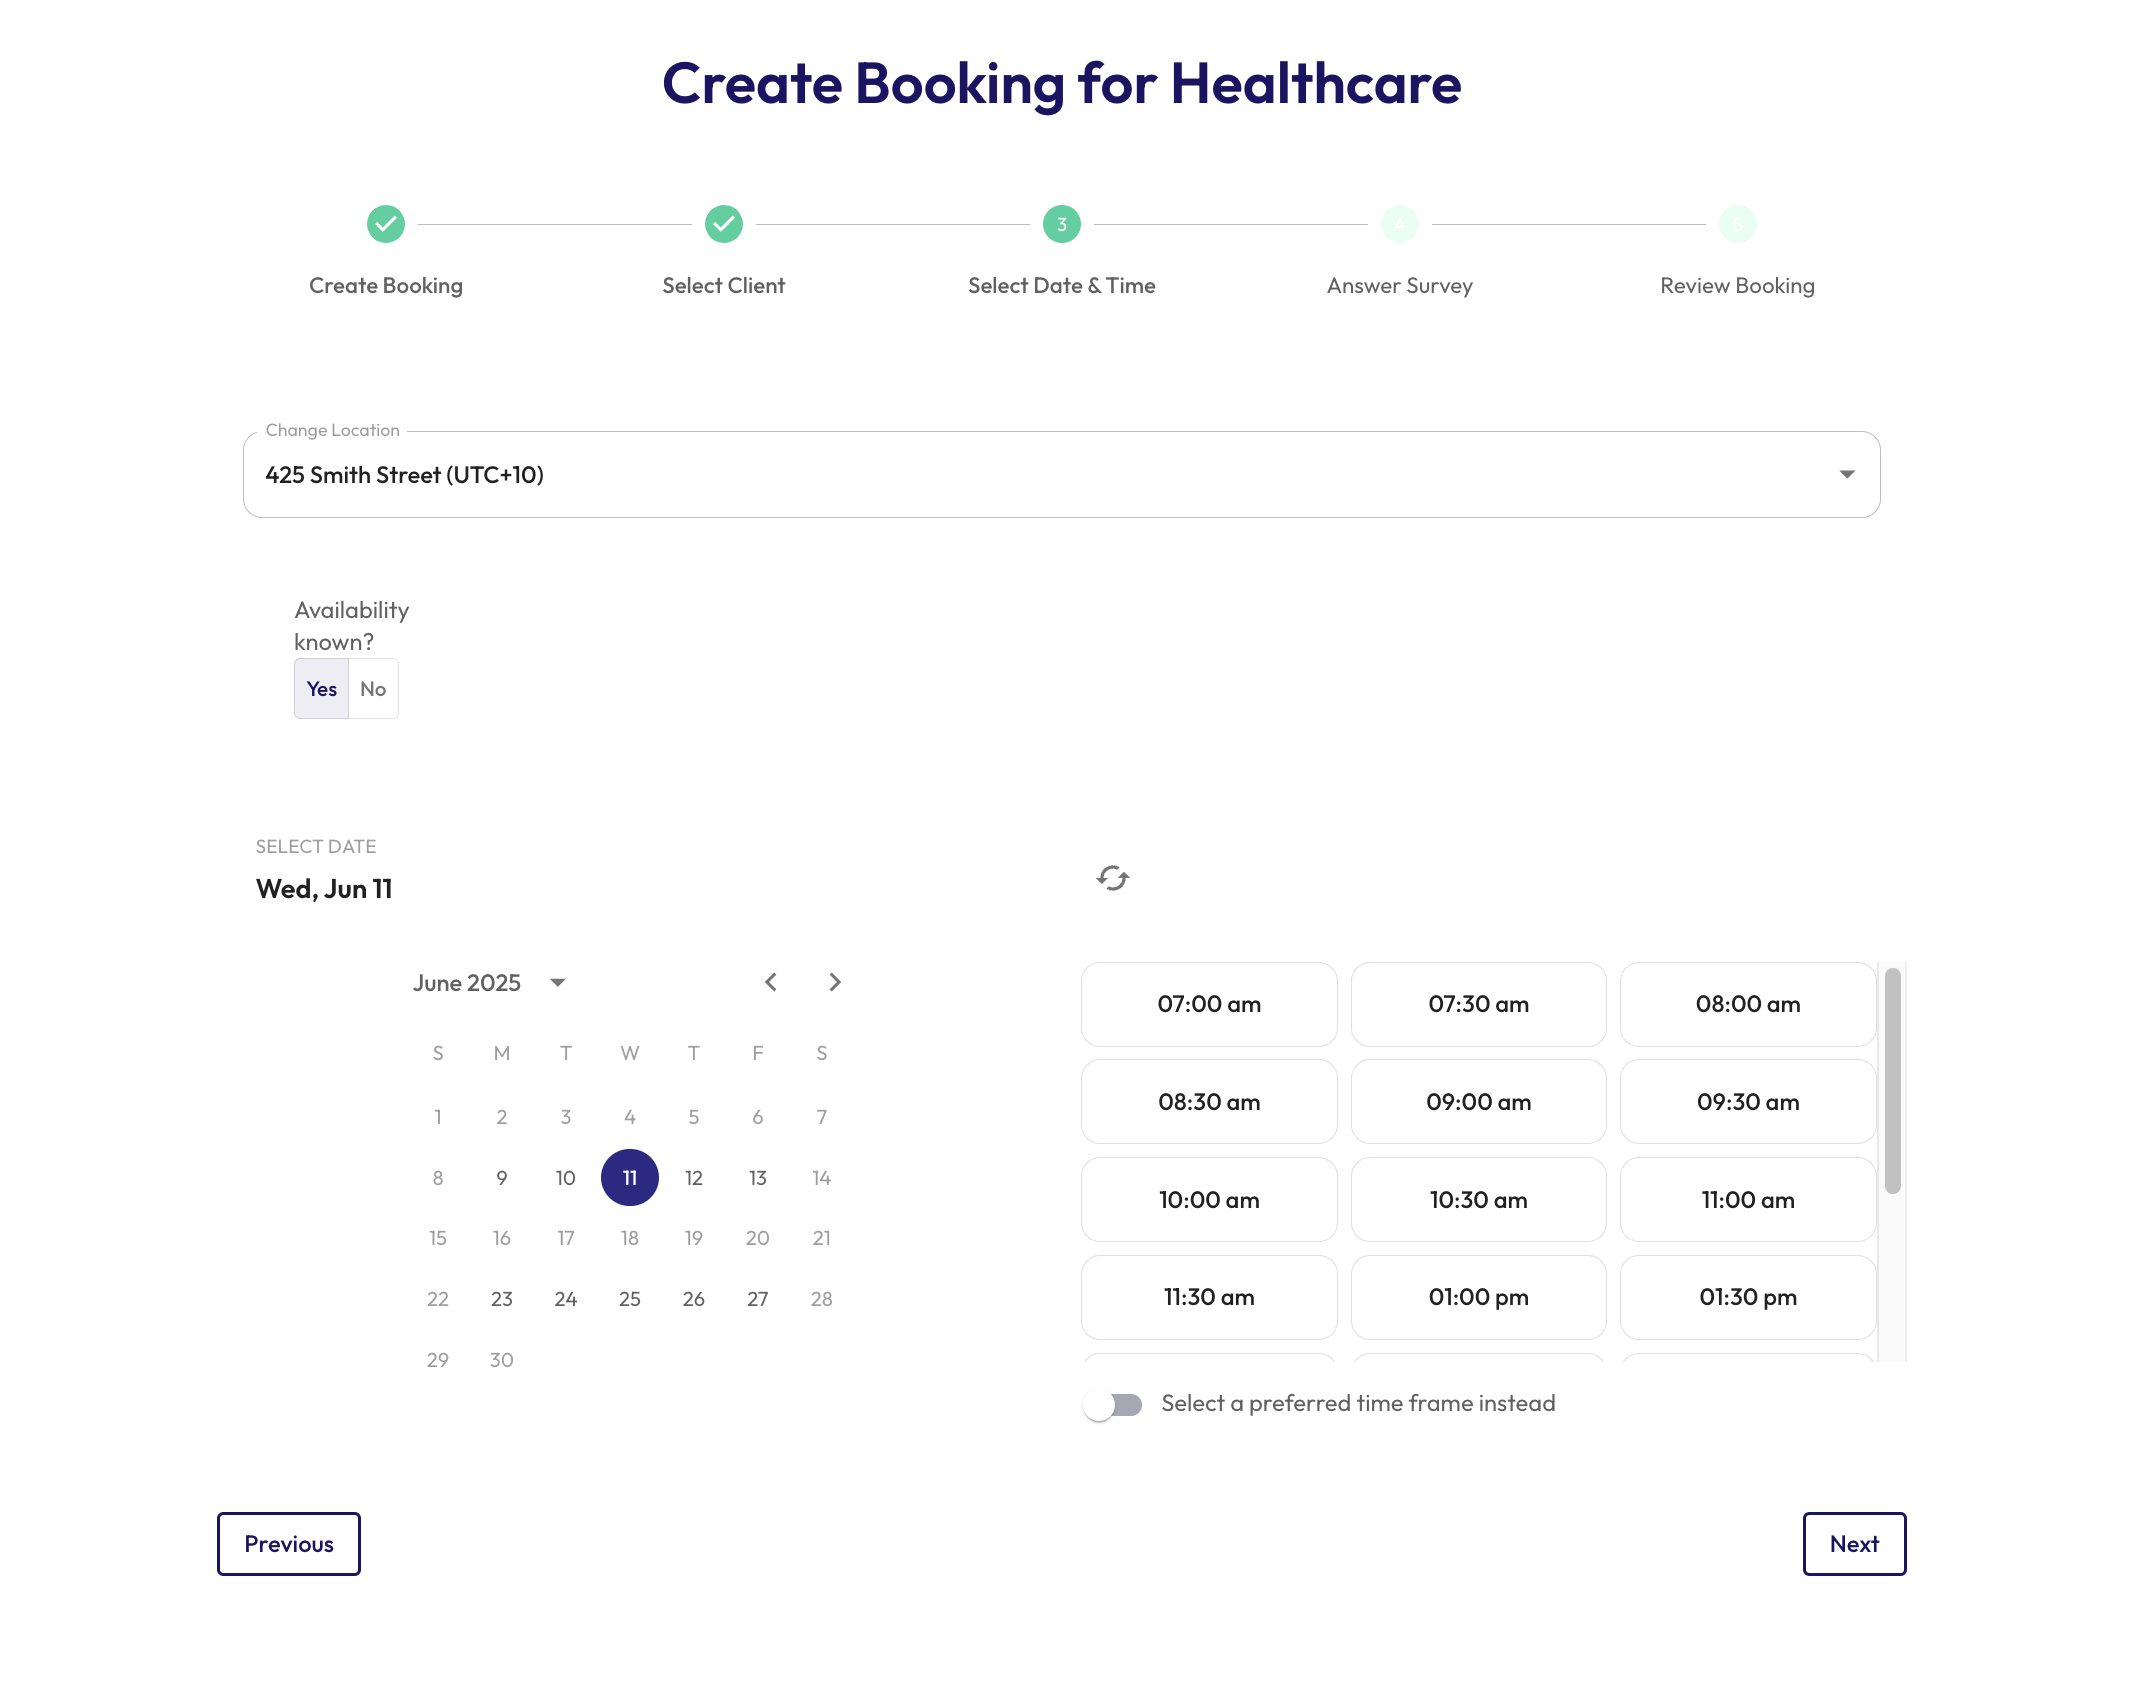Expand the June 2025 month picker
The width and height of the screenshot is (2148, 1682).
[558, 982]
